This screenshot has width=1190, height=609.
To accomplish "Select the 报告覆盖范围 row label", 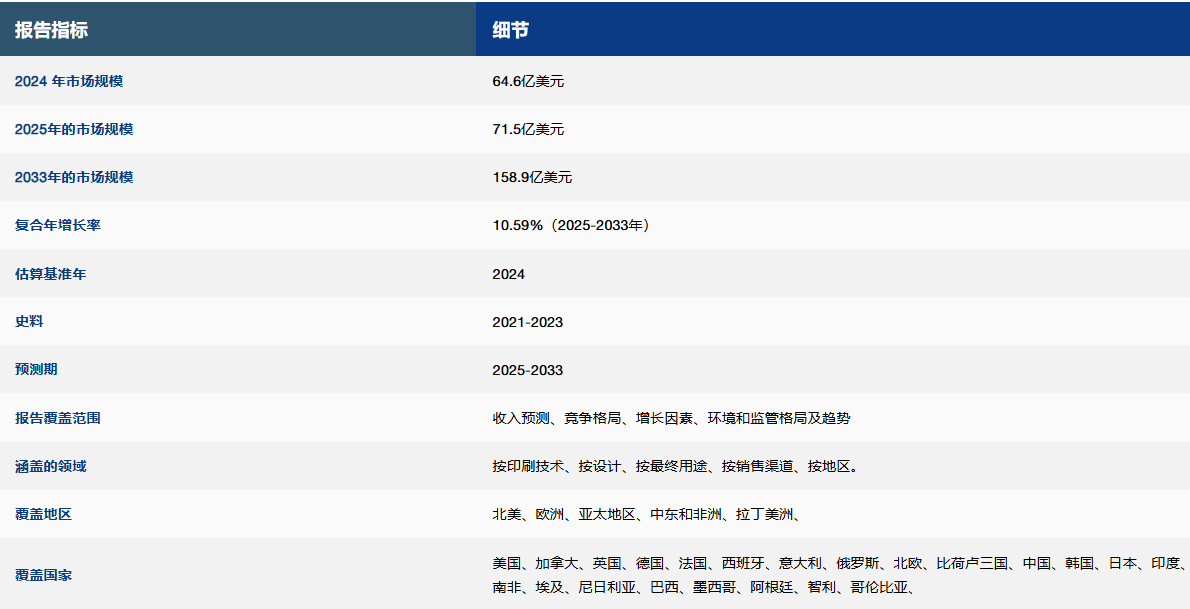I will coord(58,418).
